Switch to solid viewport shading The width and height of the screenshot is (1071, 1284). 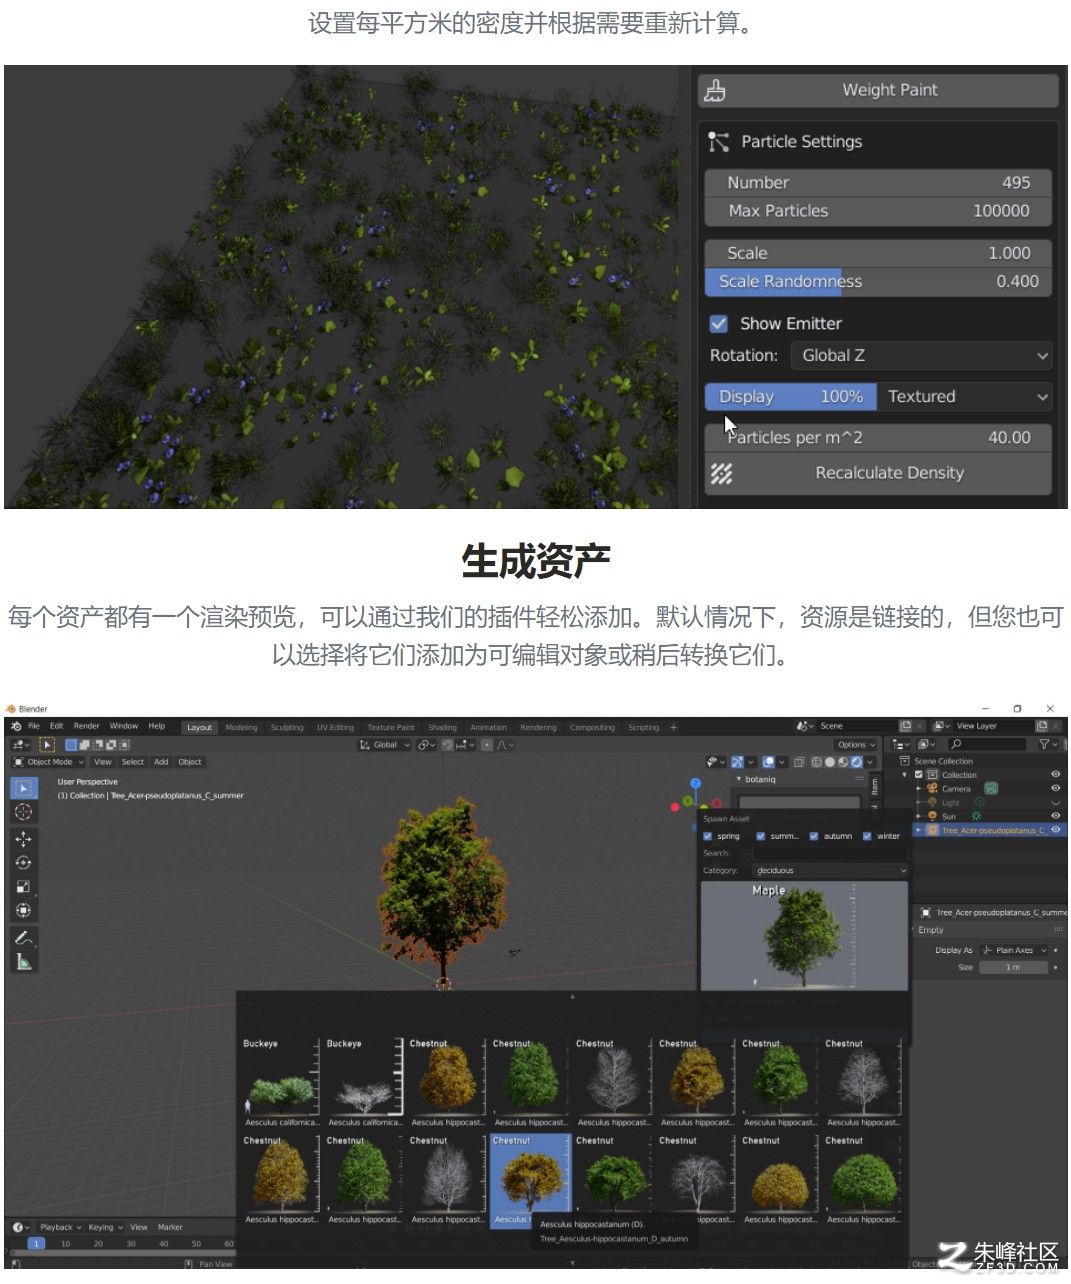click(829, 762)
